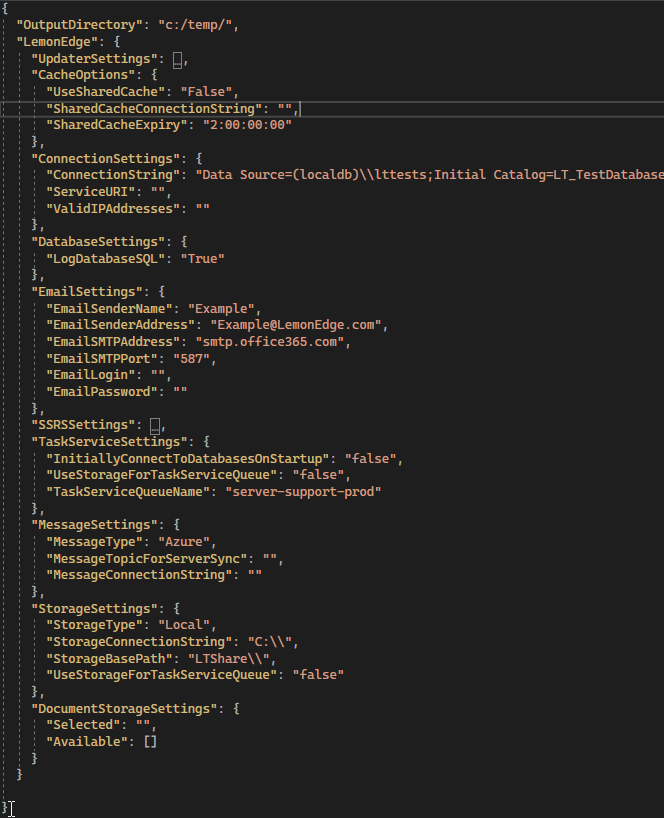664x818 pixels.
Task: Select the "Azure" value
Action: tap(184, 542)
